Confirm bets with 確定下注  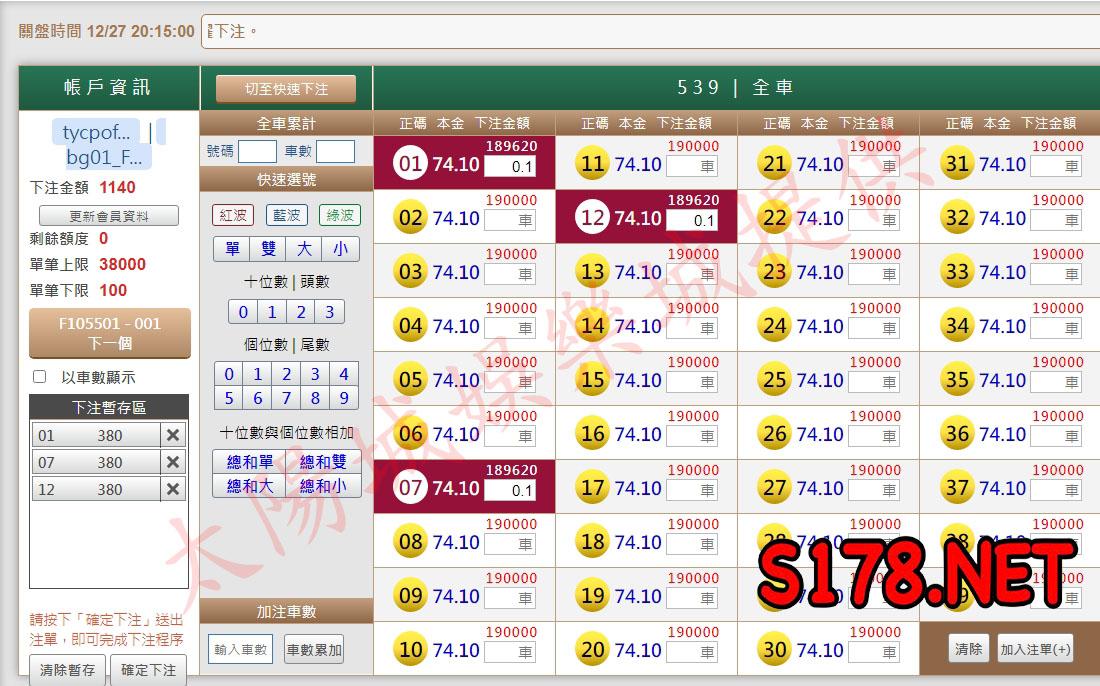[149, 670]
